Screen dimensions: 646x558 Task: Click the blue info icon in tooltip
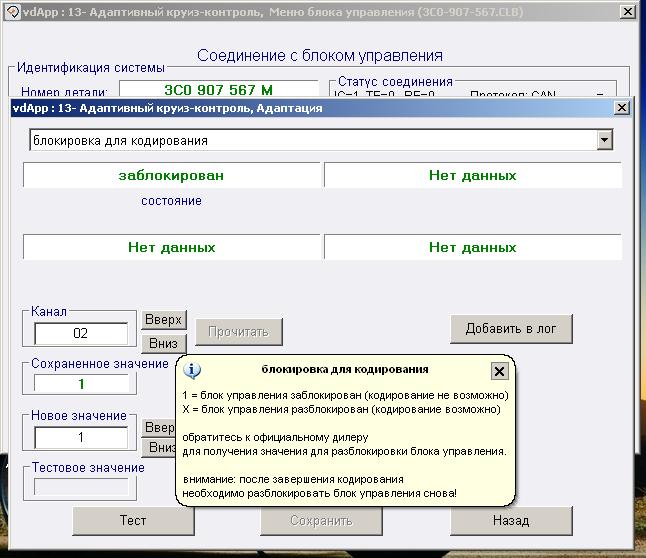tap(194, 370)
